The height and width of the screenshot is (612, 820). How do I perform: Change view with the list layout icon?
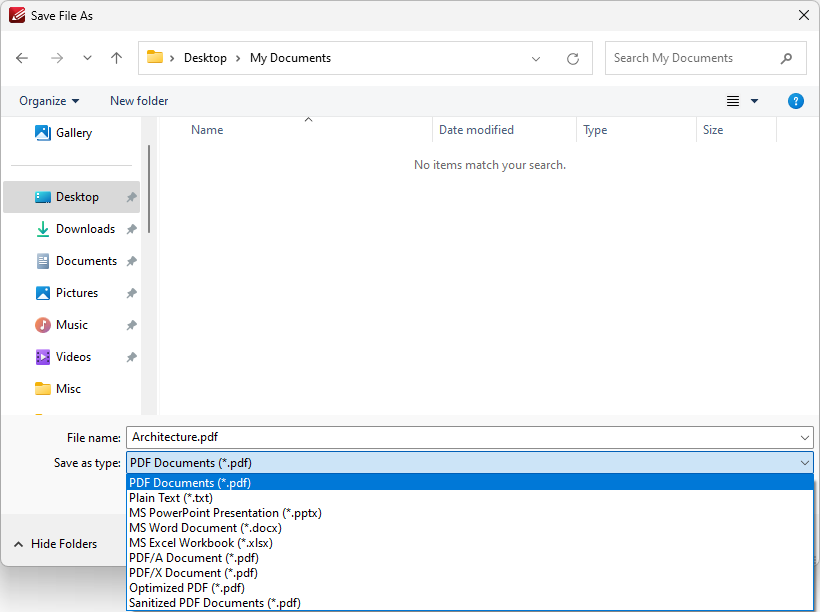(733, 101)
